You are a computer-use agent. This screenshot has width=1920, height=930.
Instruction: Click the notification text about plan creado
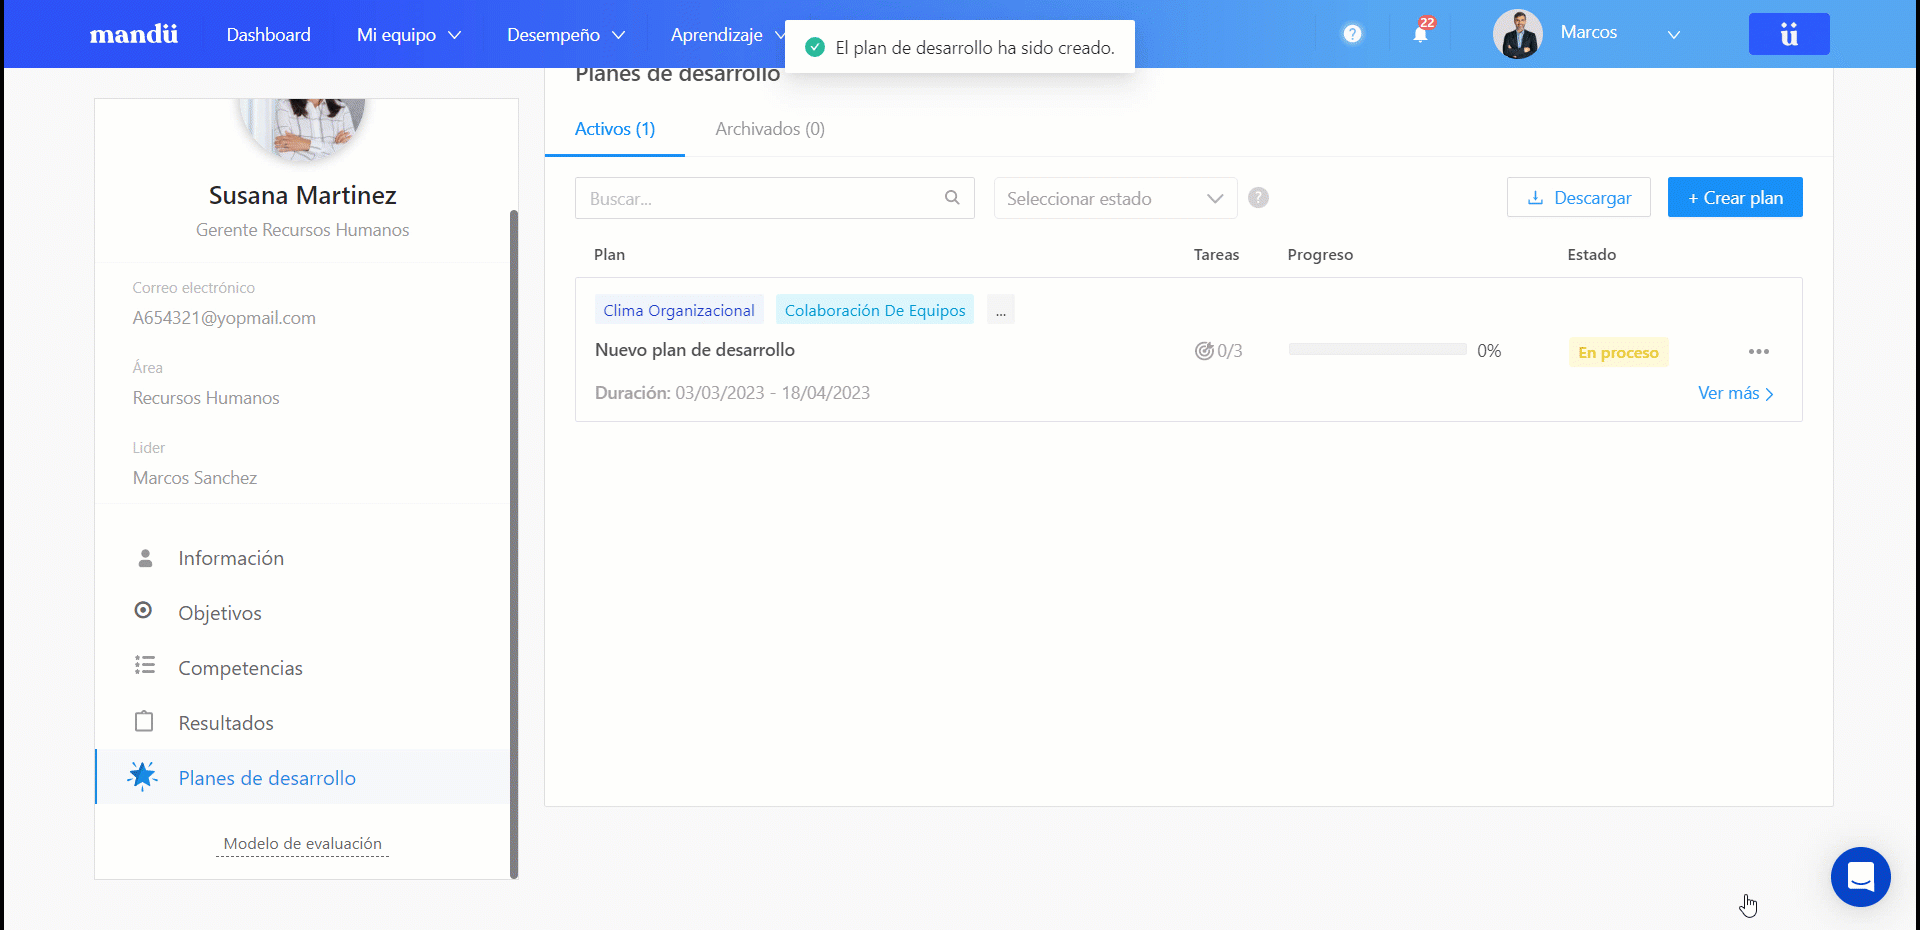pos(975,47)
